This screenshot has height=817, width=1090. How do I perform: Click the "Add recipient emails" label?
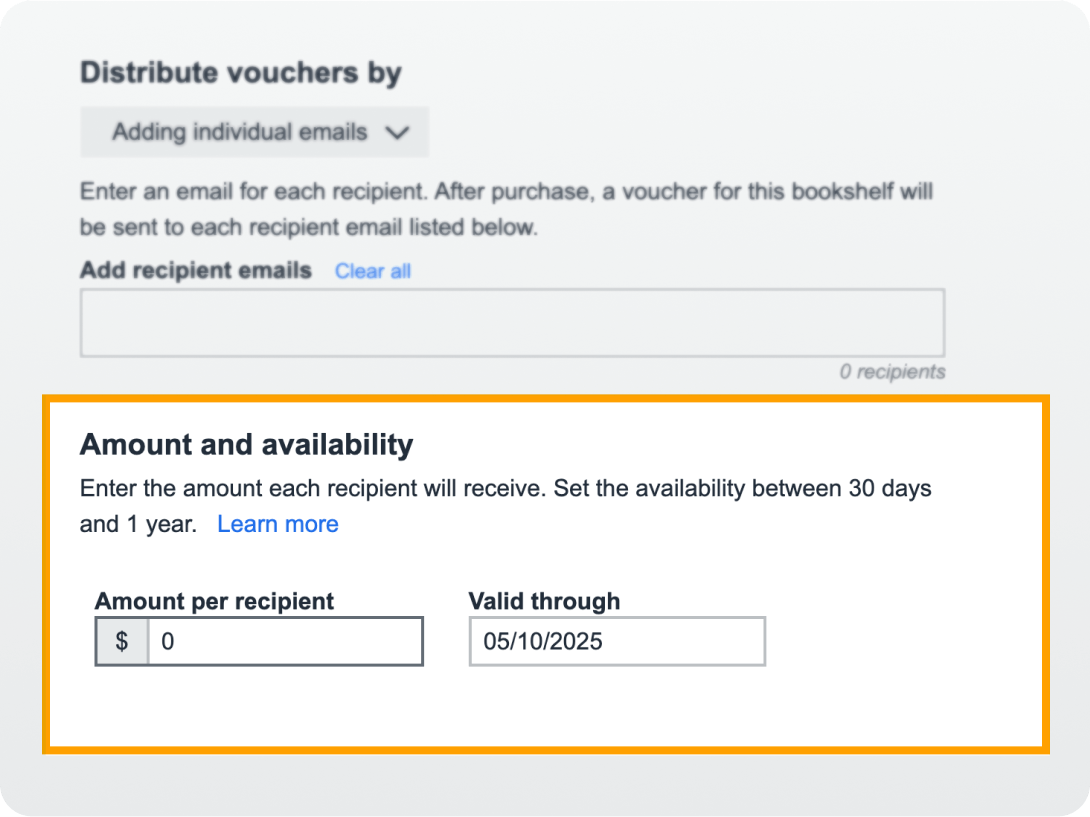196,271
